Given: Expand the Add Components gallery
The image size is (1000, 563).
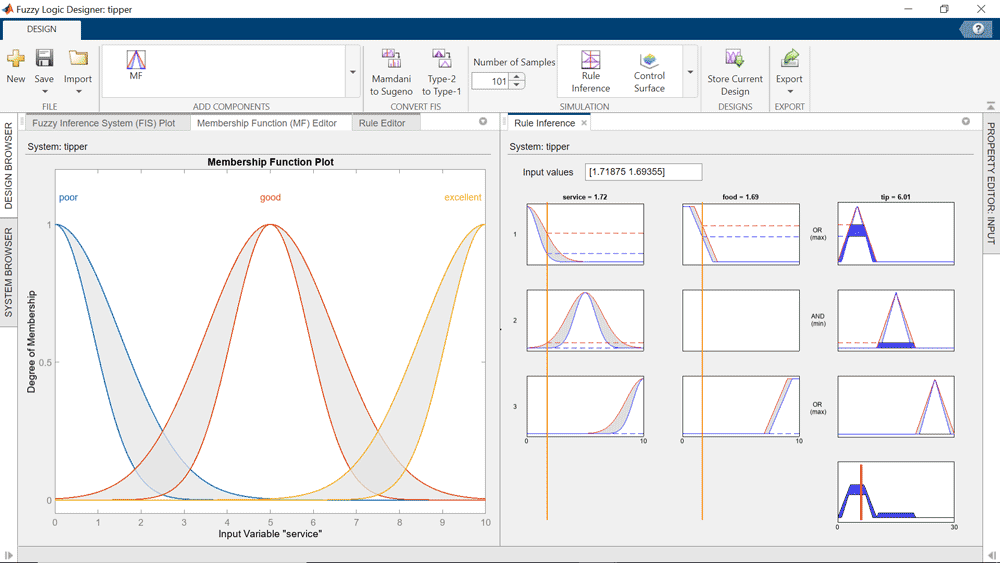Looking at the screenshot, I should 353,72.
